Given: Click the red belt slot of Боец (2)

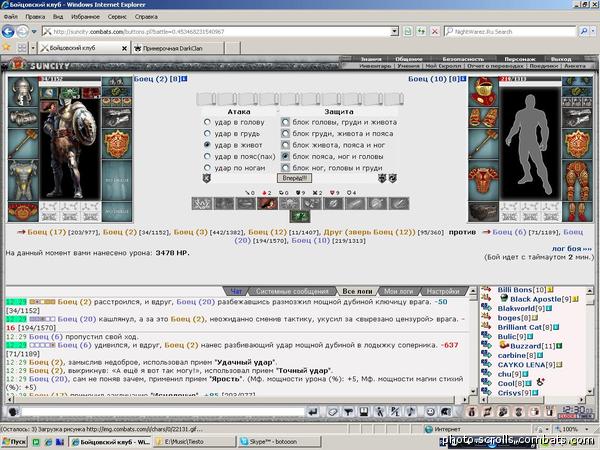Looking at the screenshot, I should (x=23, y=212).
